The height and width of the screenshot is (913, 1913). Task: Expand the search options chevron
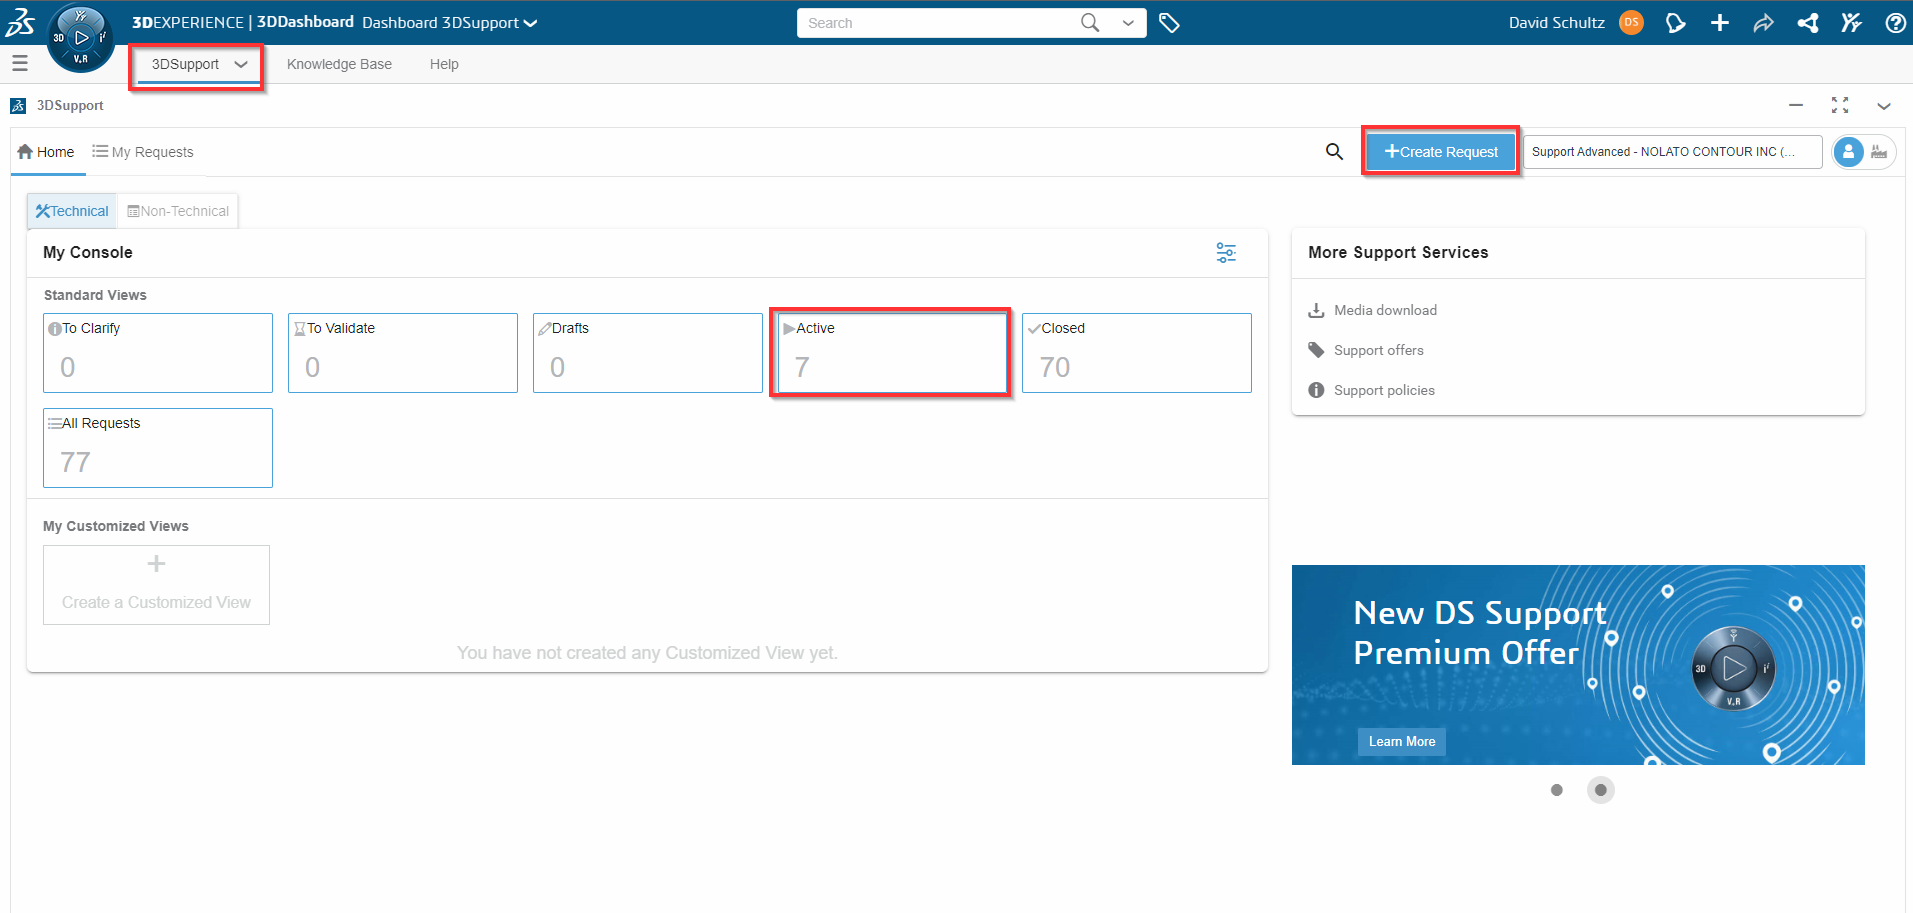click(x=1128, y=23)
